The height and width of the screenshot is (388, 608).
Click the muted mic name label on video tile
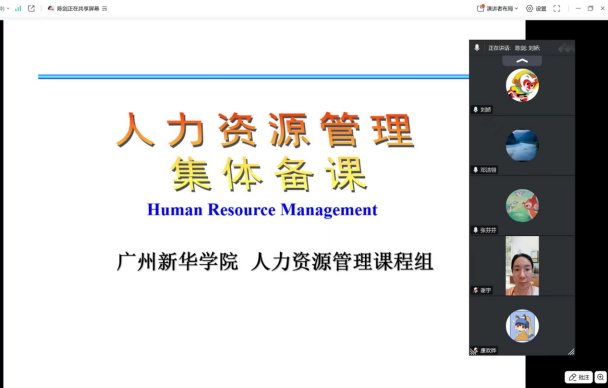(482, 290)
